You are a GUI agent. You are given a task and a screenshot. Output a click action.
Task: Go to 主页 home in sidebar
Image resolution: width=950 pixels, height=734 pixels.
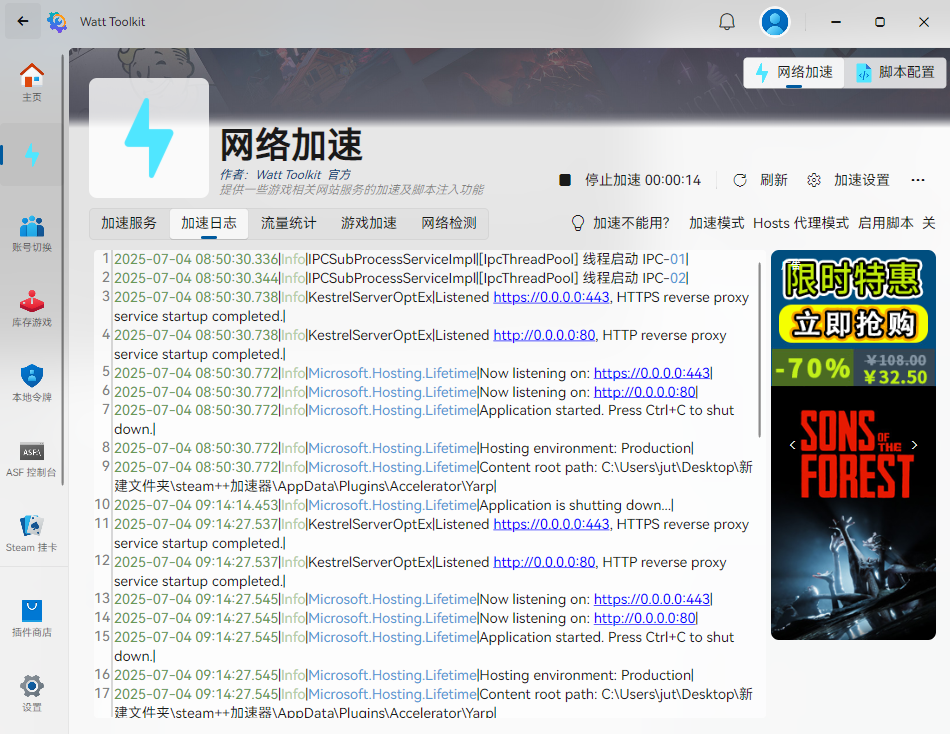[32, 83]
